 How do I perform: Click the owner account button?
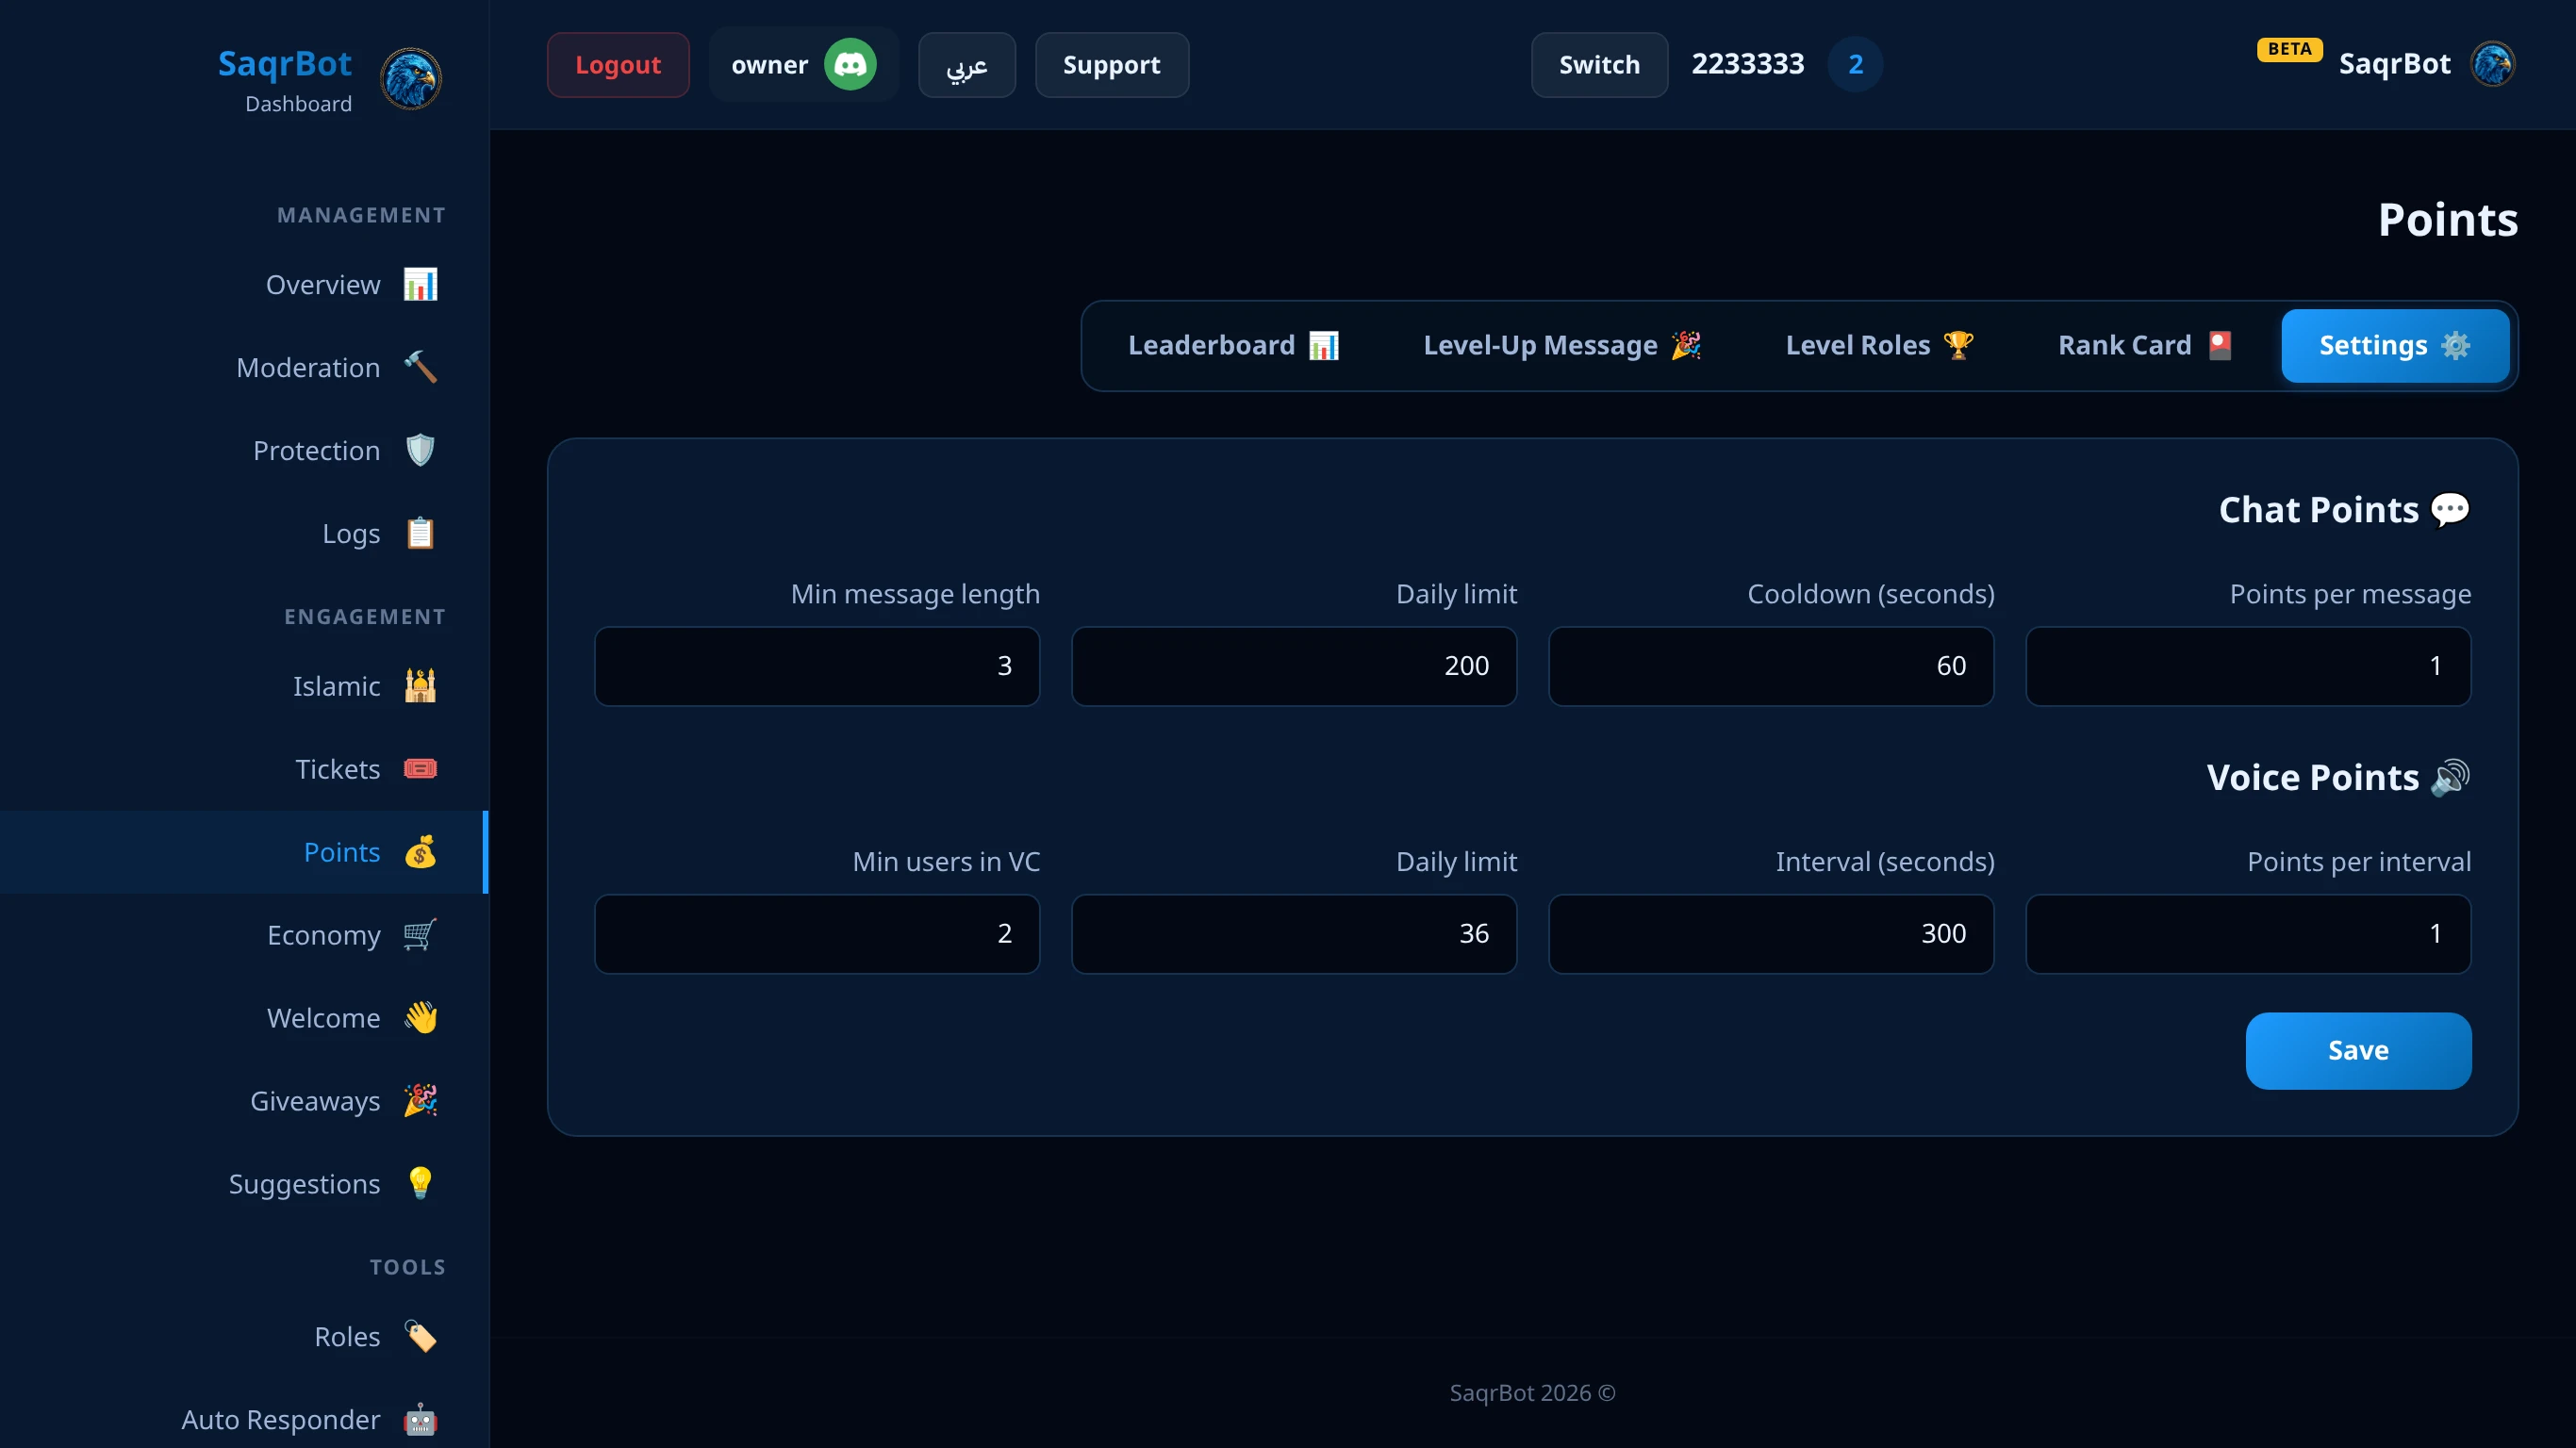(804, 65)
